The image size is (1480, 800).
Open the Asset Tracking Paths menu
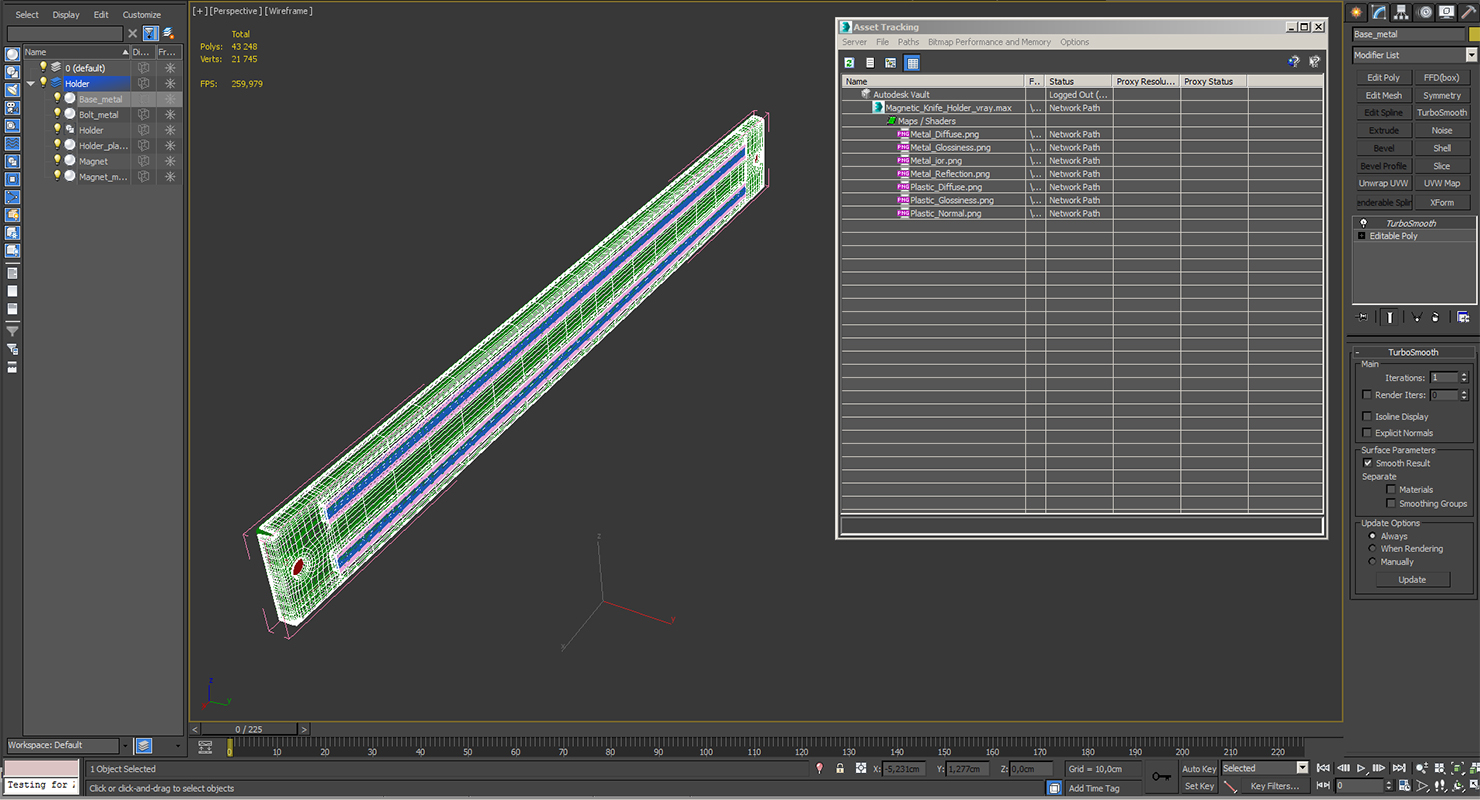click(908, 42)
